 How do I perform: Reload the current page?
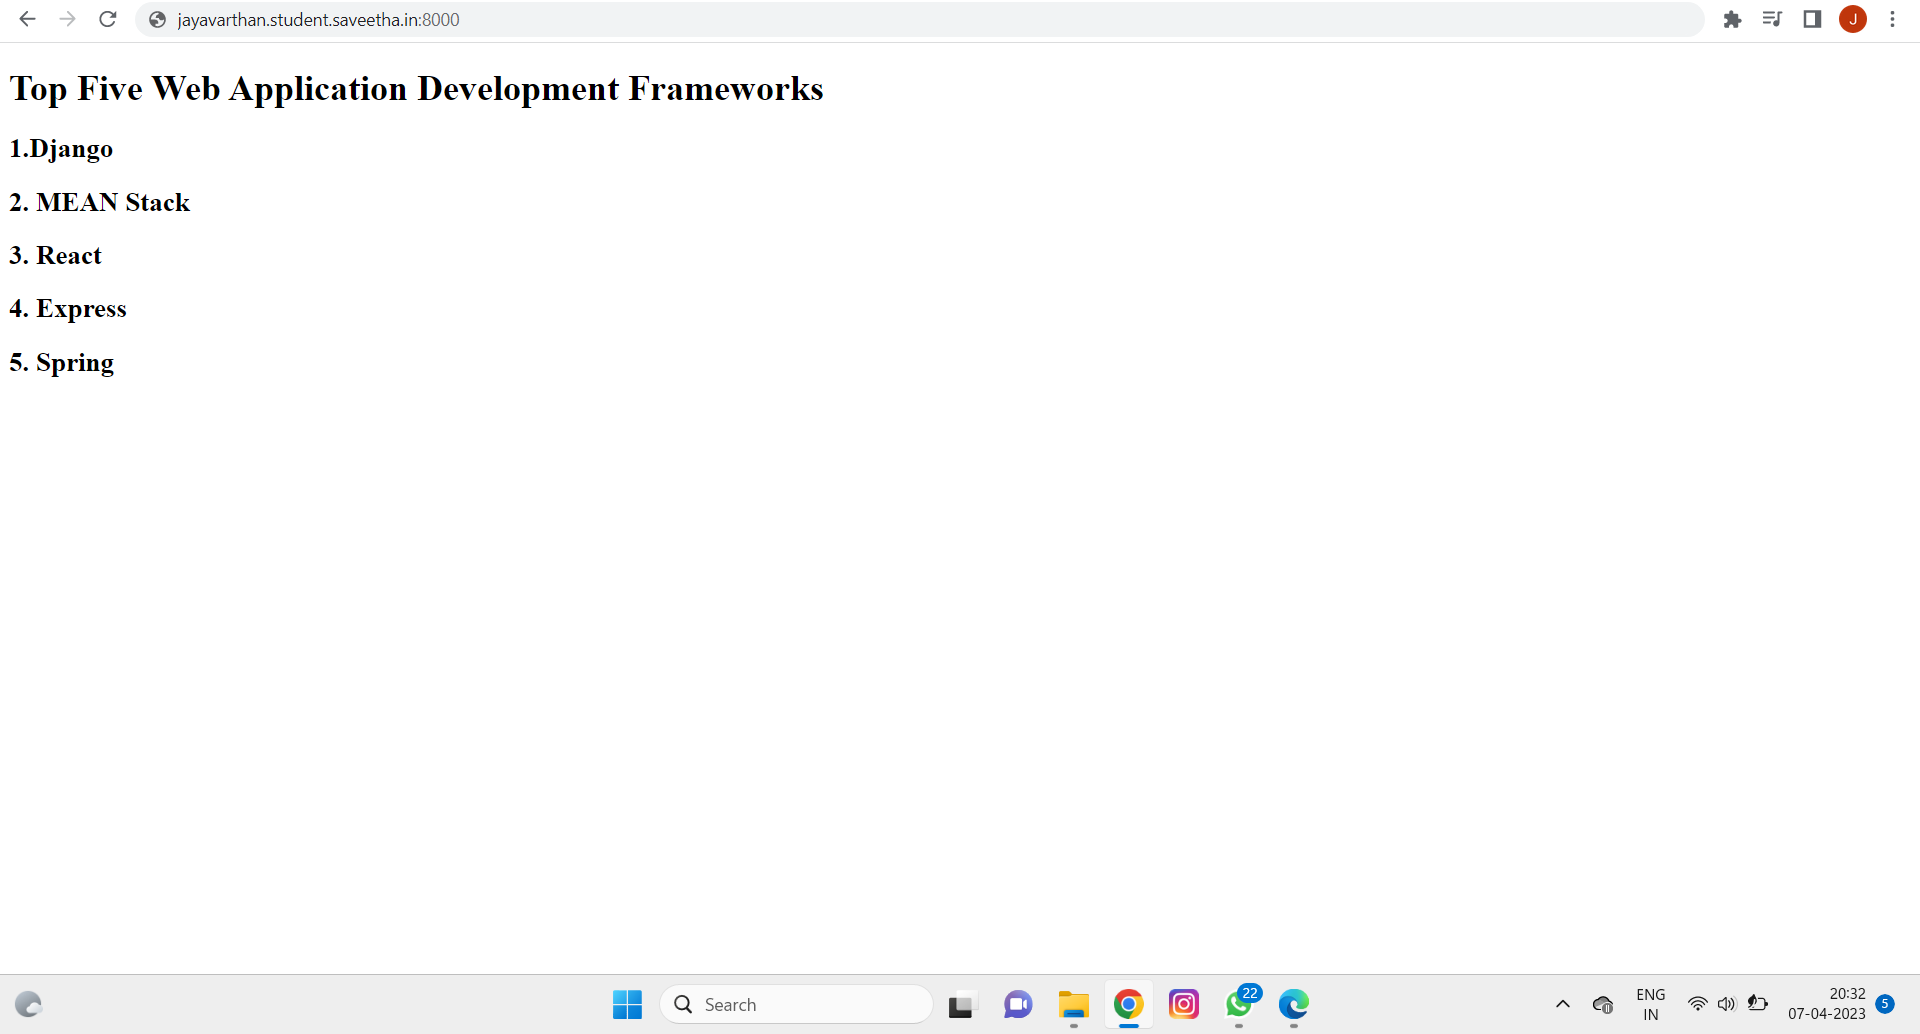(x=108, y=19)
